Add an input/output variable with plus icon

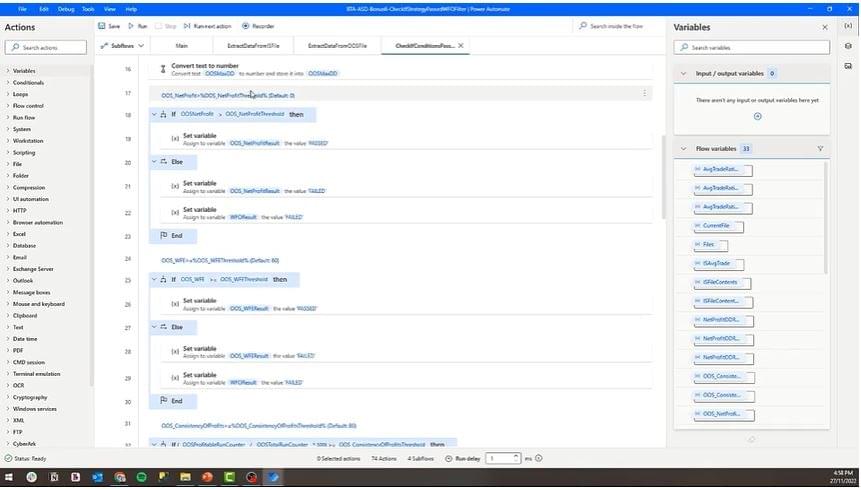tap(757, 117)
